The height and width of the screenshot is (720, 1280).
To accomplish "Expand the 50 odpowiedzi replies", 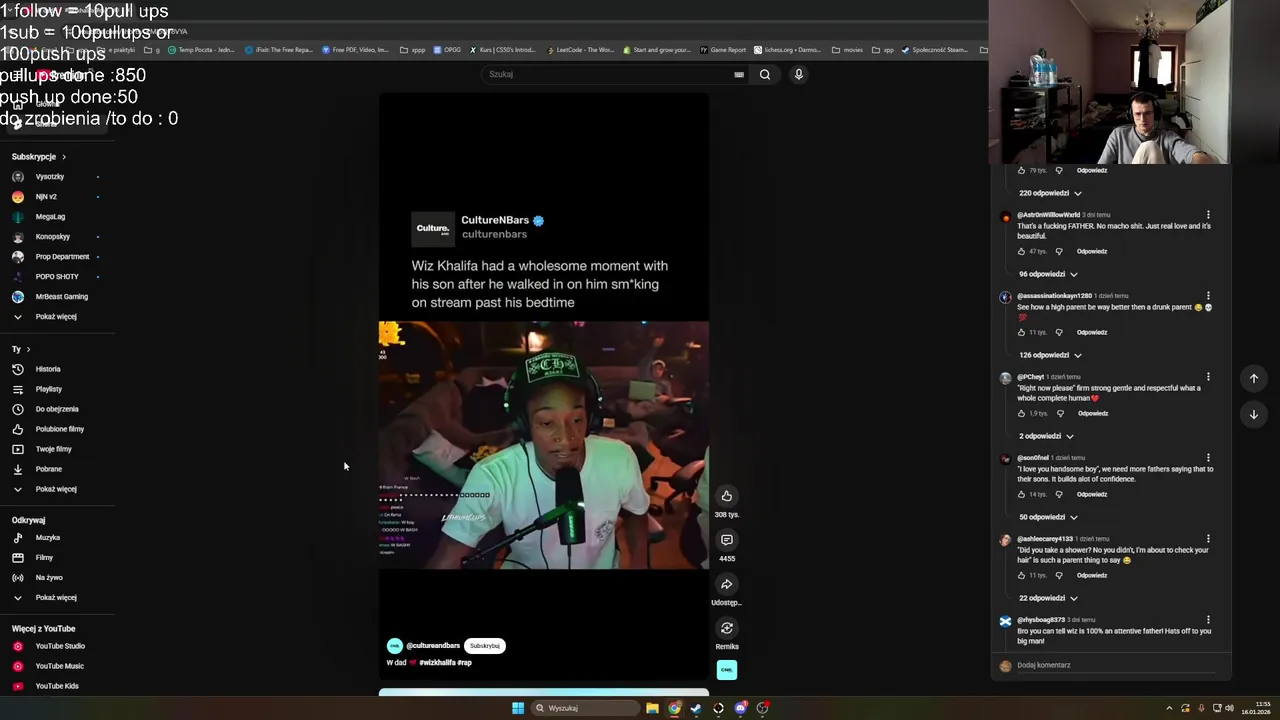I will [1048, 517].
